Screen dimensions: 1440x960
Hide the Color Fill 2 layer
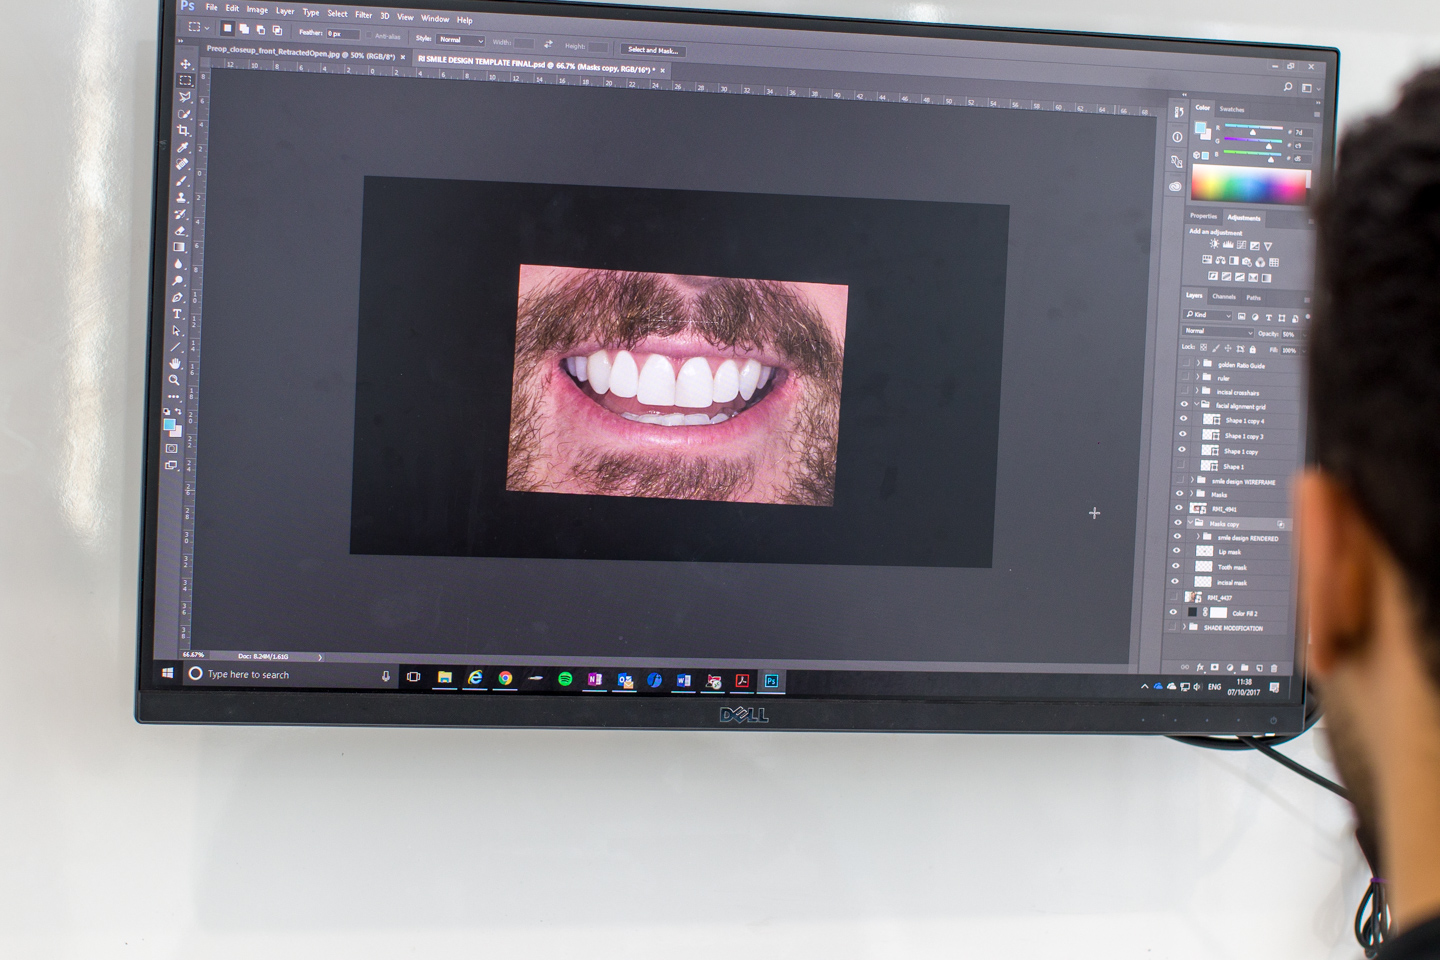[1173, 613]
